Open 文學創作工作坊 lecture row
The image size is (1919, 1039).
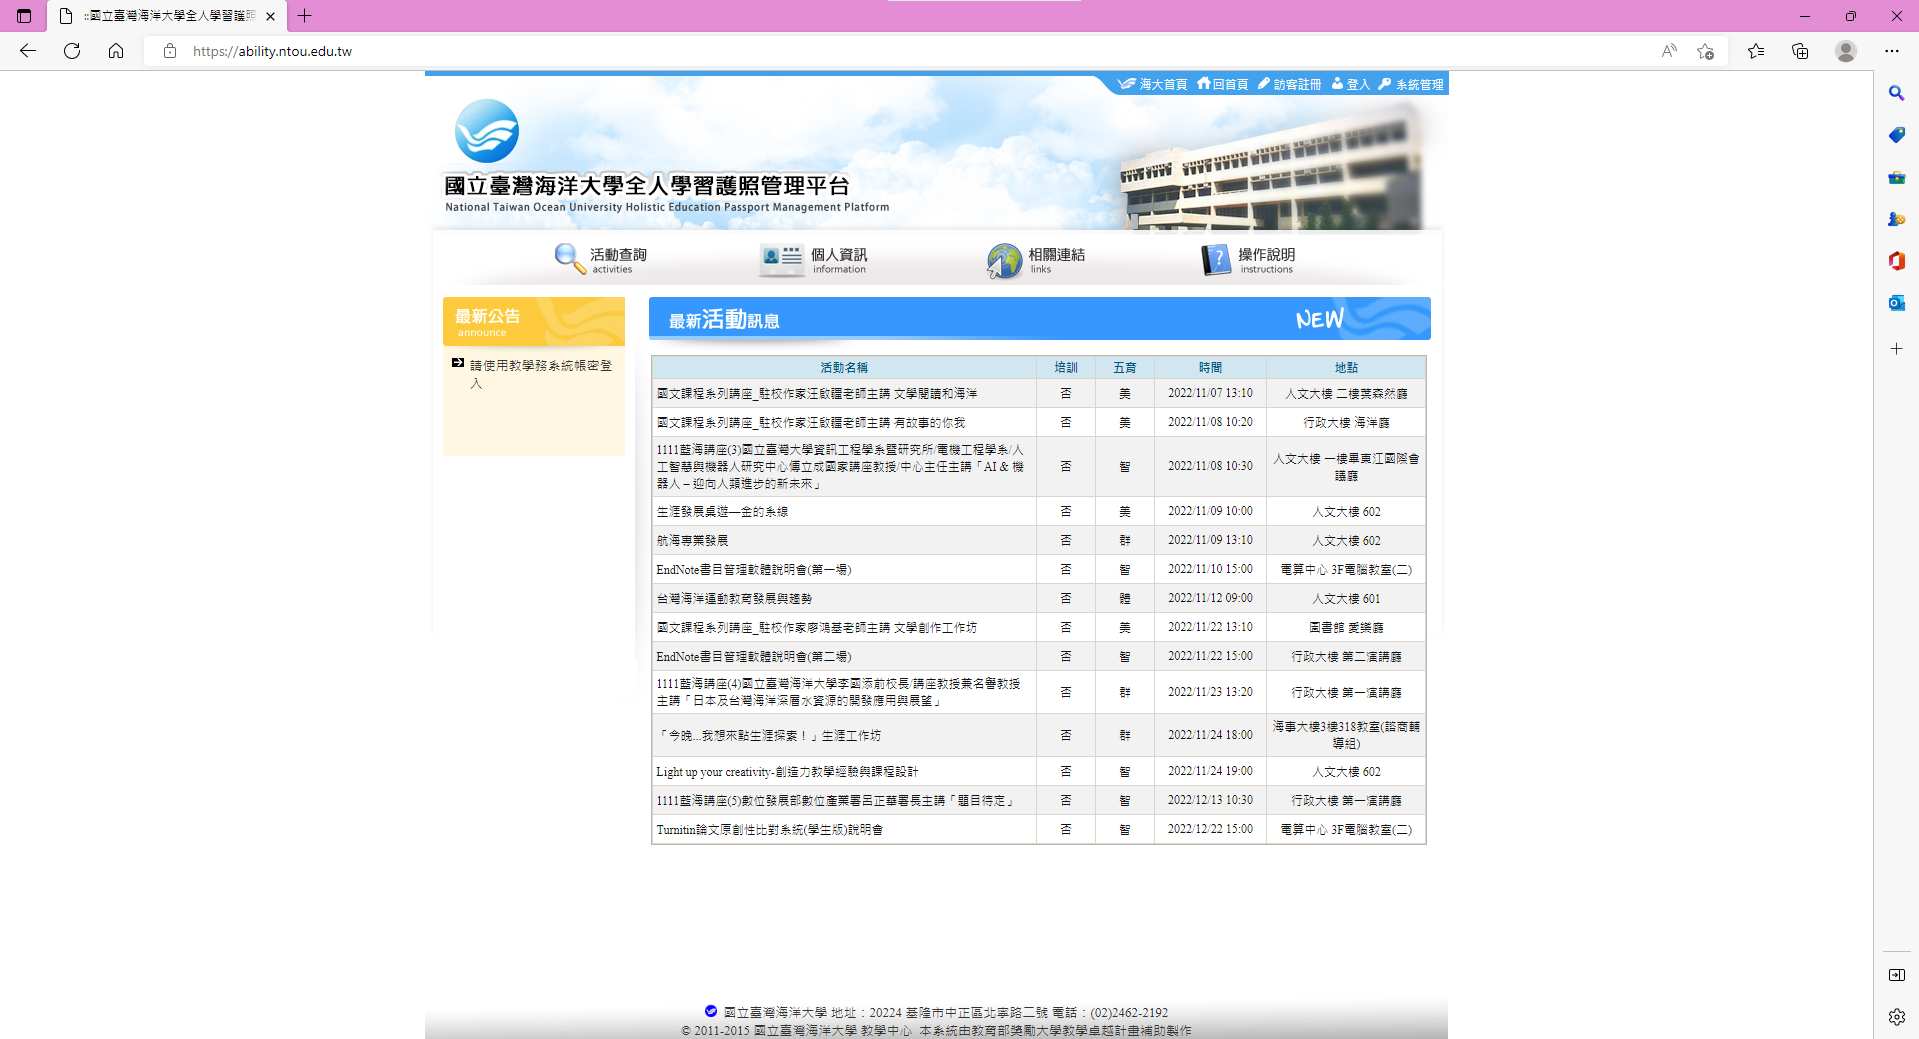click(817, 627)
